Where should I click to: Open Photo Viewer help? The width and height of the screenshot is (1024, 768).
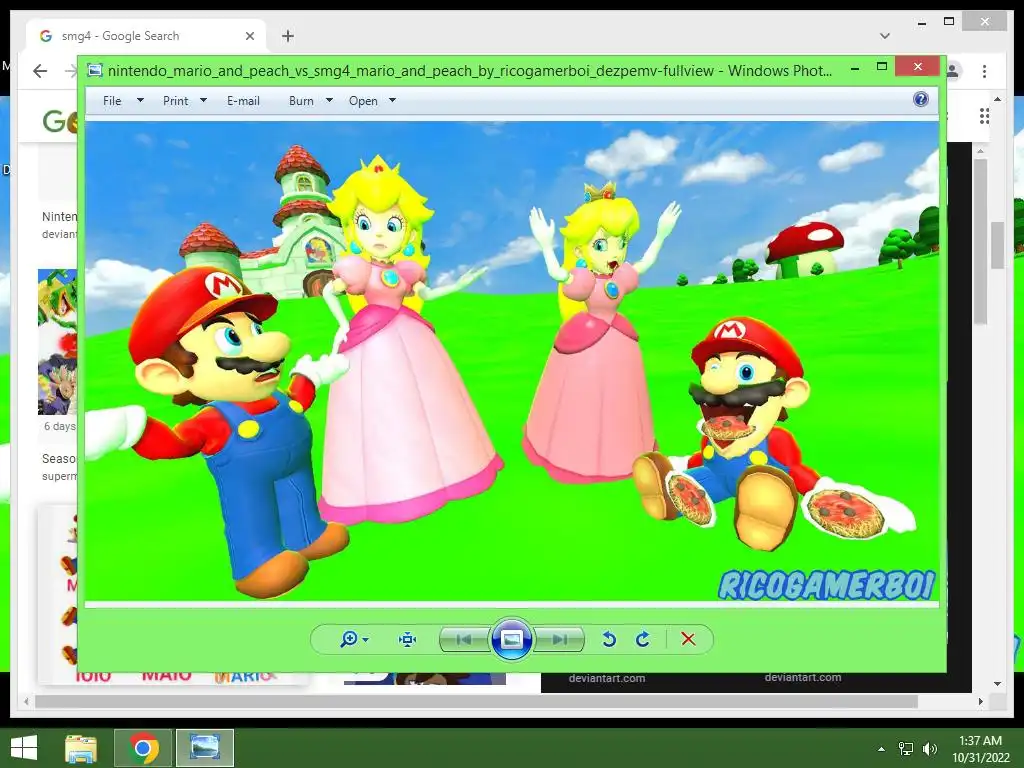pos(921,99)
